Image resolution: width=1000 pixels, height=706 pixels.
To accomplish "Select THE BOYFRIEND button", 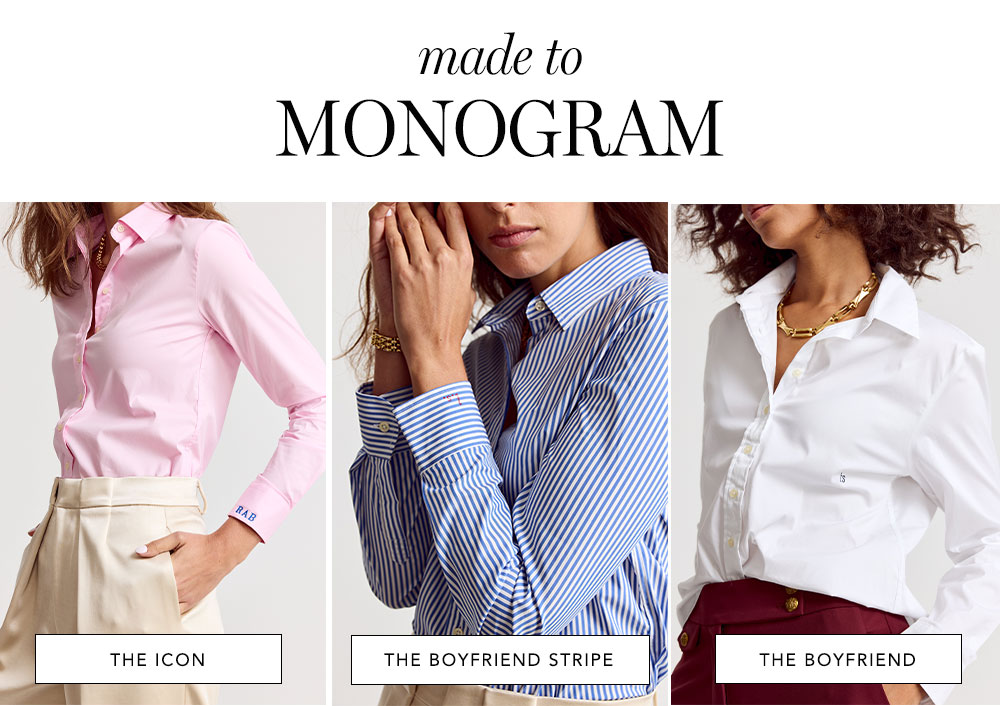I will coord(838,659).
